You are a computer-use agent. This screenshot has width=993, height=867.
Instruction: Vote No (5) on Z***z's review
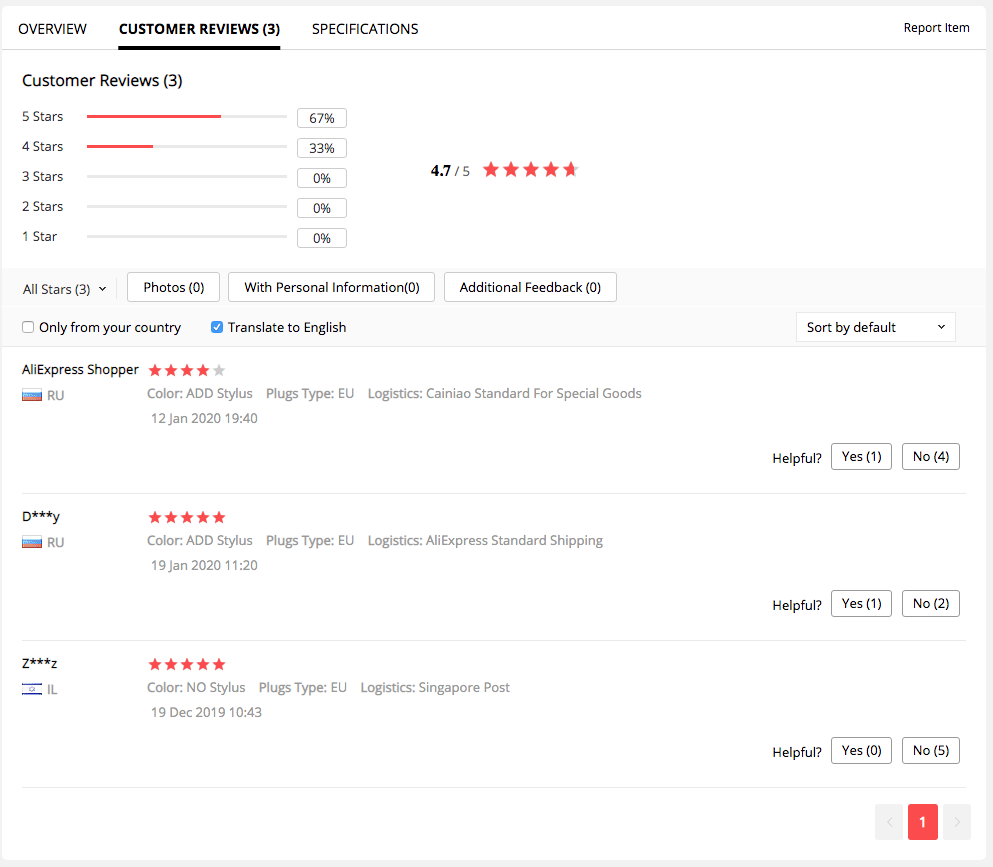pyautogui.click(x=930, y=750)
